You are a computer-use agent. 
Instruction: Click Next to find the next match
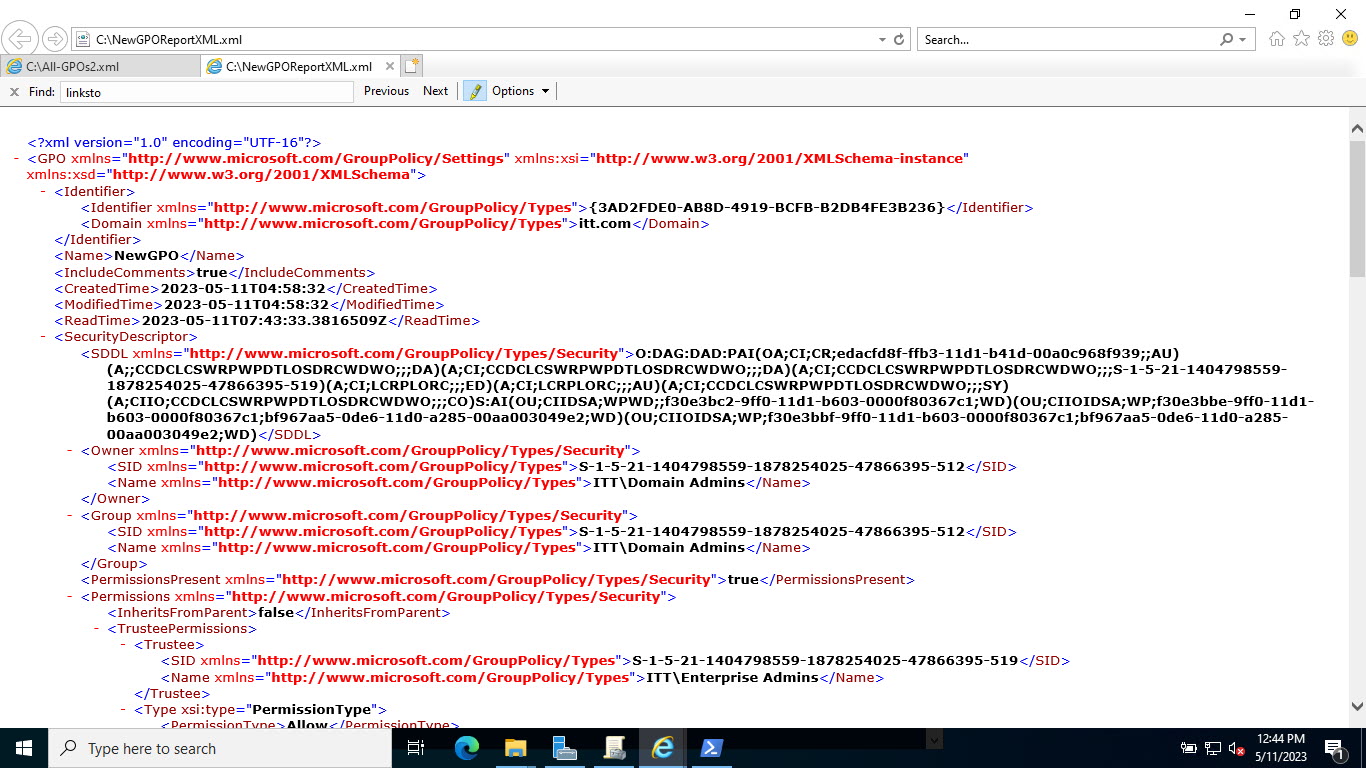[x=435, y=90]
